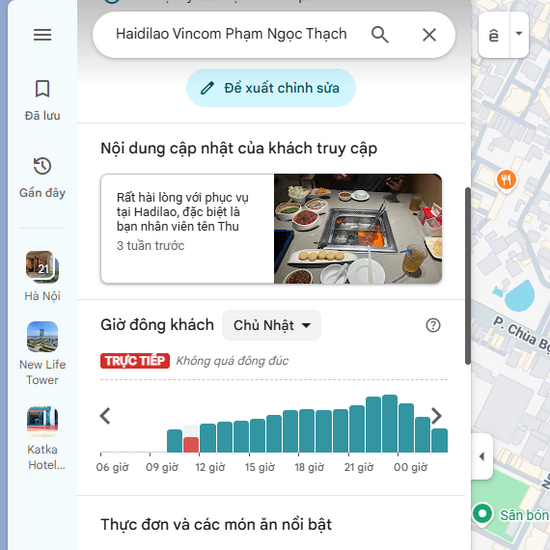Open the visitor update review card
The image size is (550, 550).
[x=271, y=229]
